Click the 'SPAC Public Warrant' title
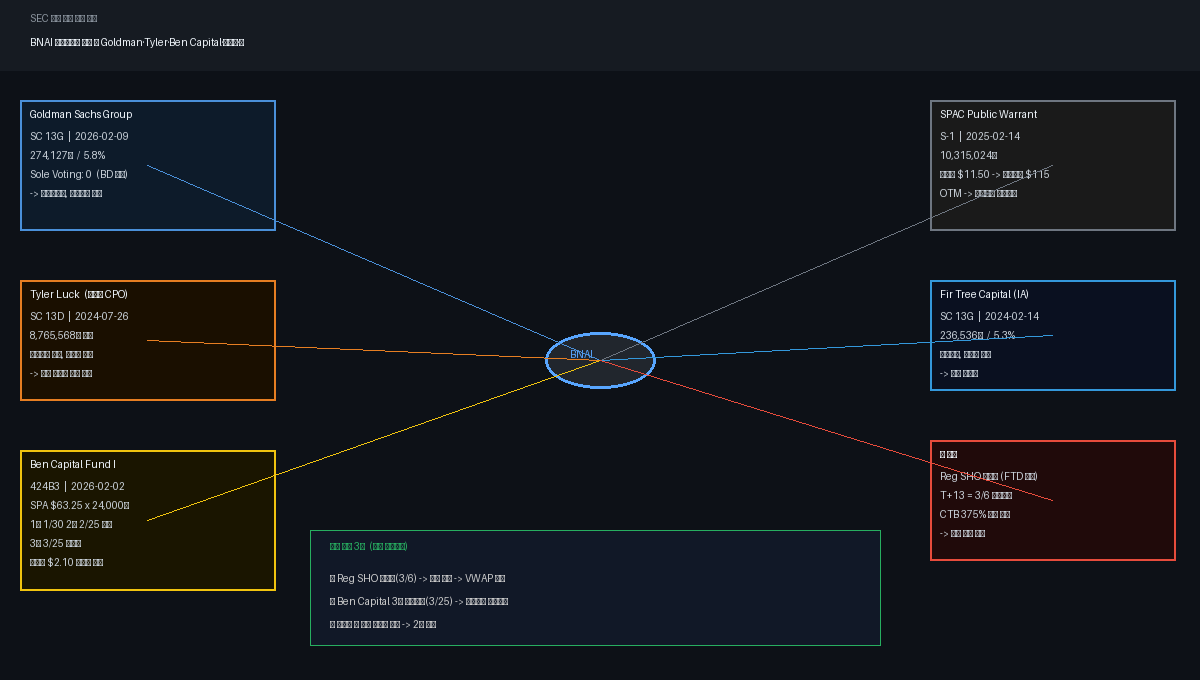 pyautogui.click(x=989, y=115)
